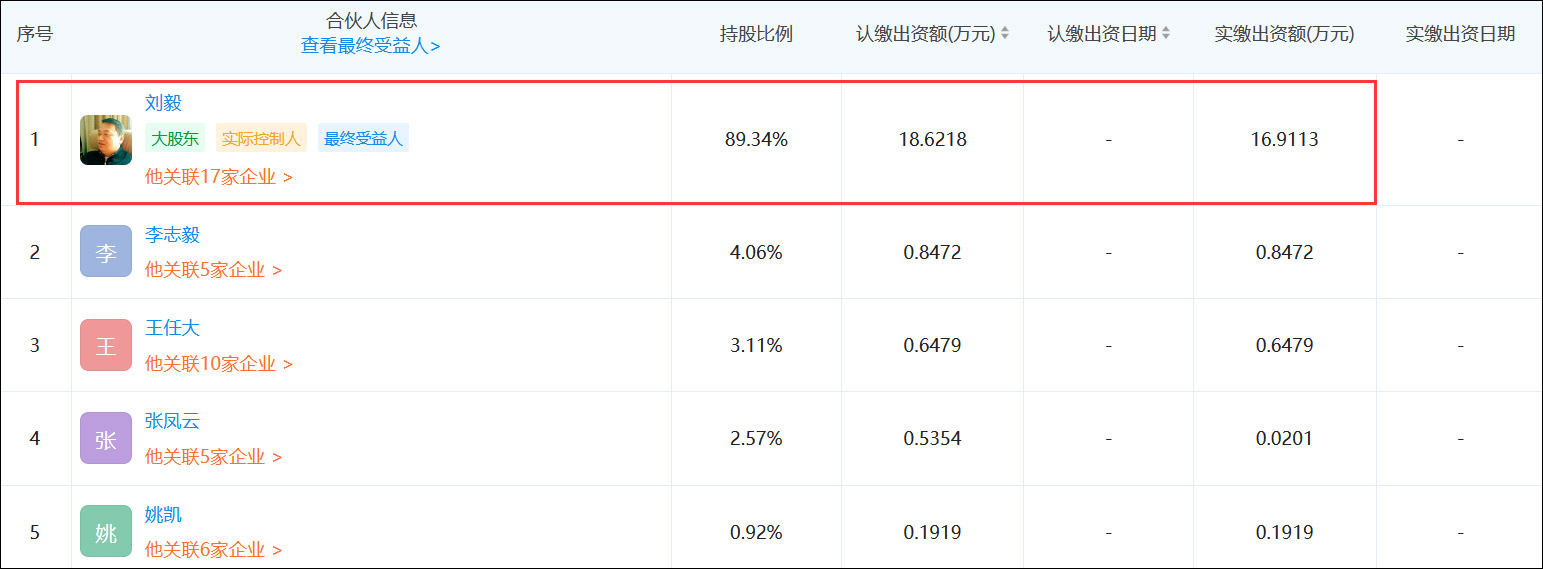Click the purple 张 avatar icon
This screenshot has width=1543, height=569.
click(x=106, y=439)
